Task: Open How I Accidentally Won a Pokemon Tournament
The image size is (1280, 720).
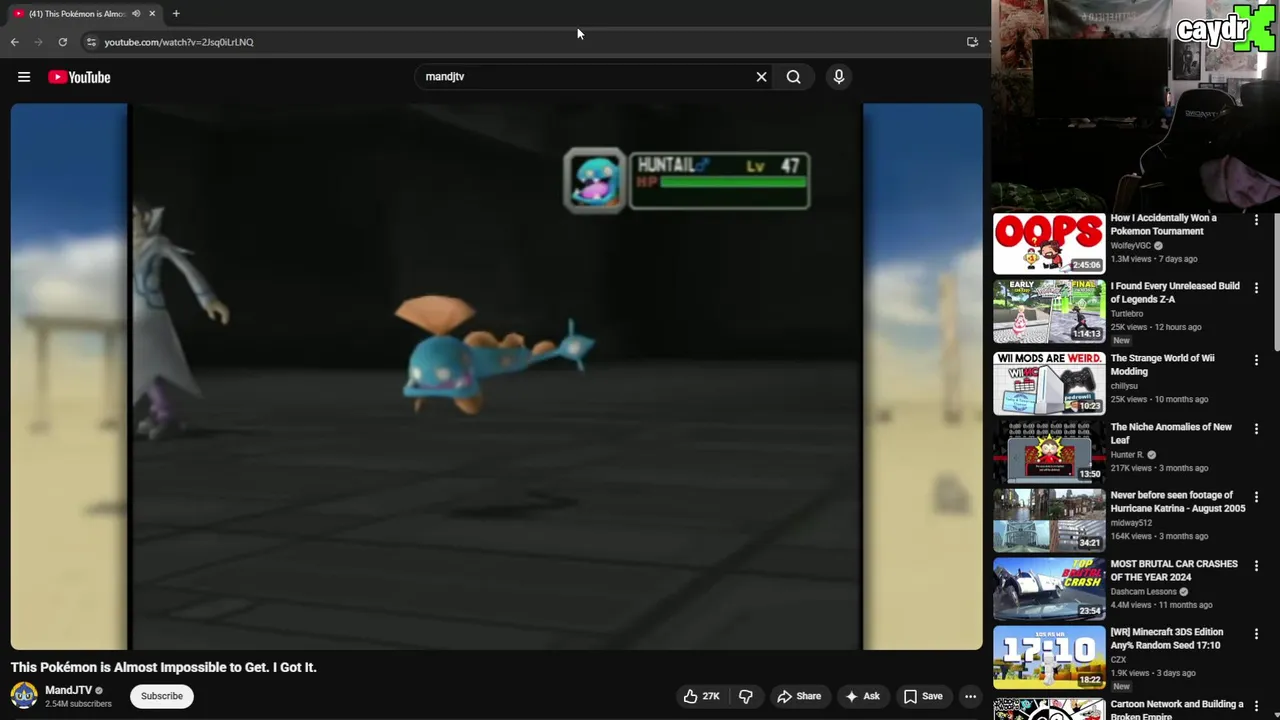Action: click(1164, 224)
